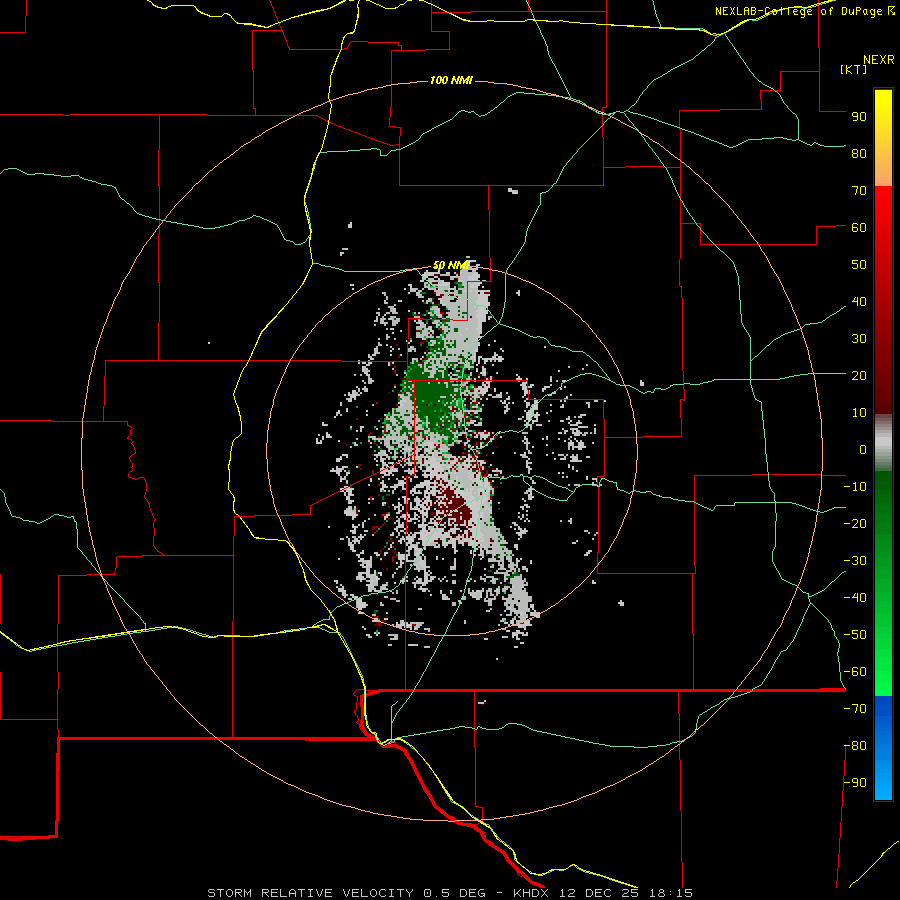The width and height of the screenshot is (900, 900).
Task: Click the positive 30 scale value
Action: point(859,339)
